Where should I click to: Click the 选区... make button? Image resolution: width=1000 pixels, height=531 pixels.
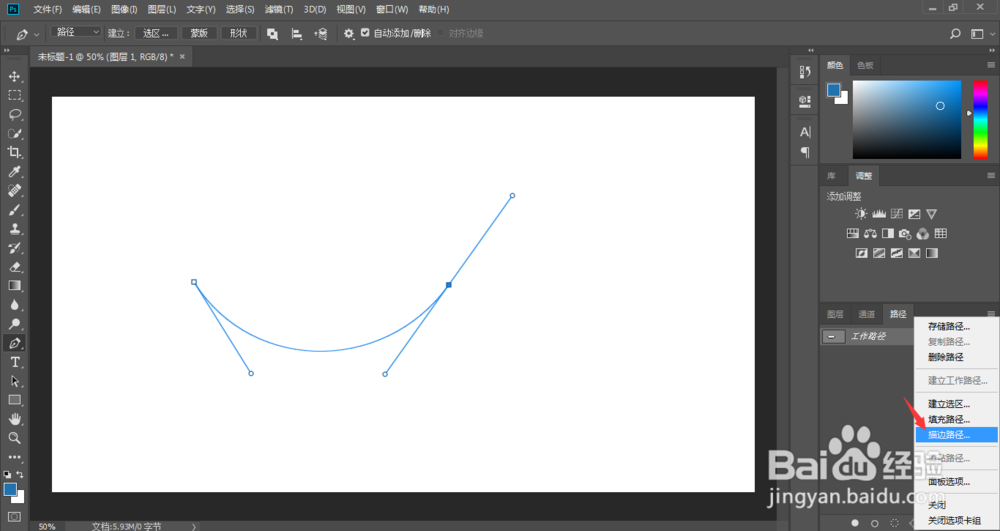click(x=156, y=33)
